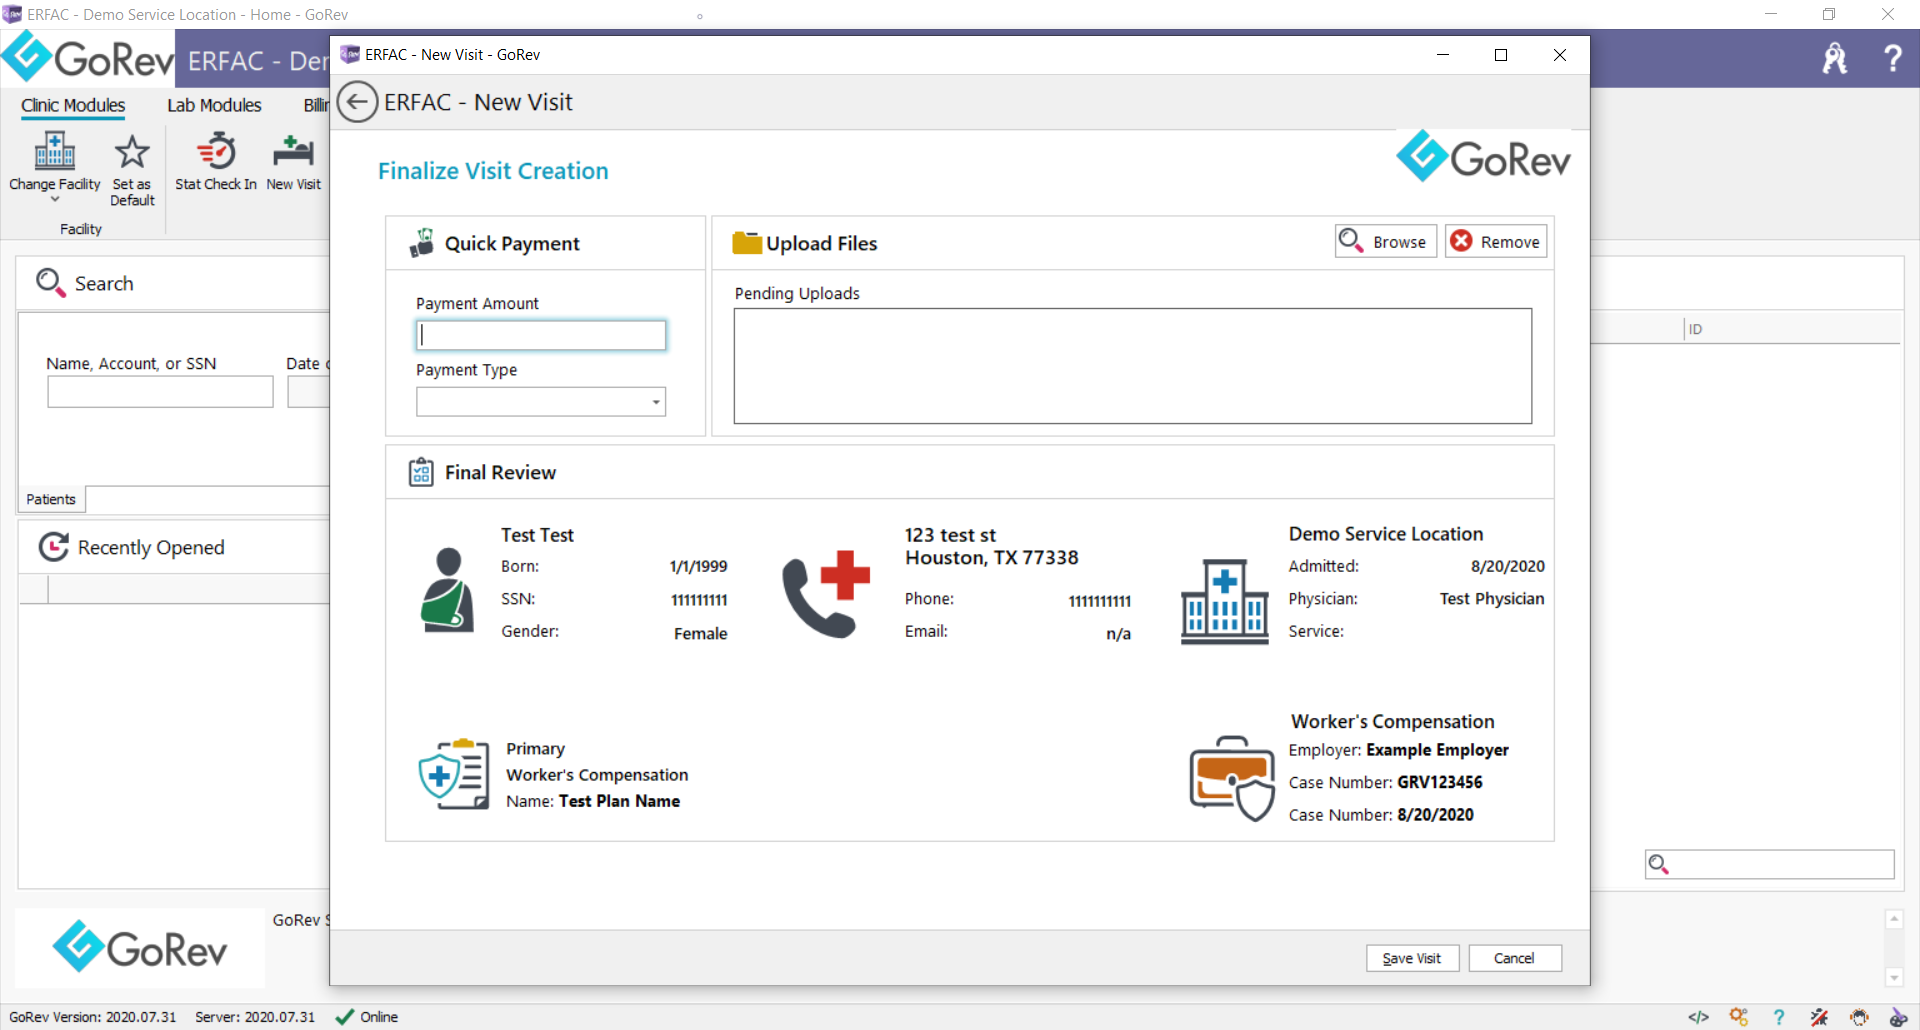Click the GoRev logo in the dialog
Image resolution: width=1920 pixels, height=1030 pixels.
click(x=1483, y=157)
